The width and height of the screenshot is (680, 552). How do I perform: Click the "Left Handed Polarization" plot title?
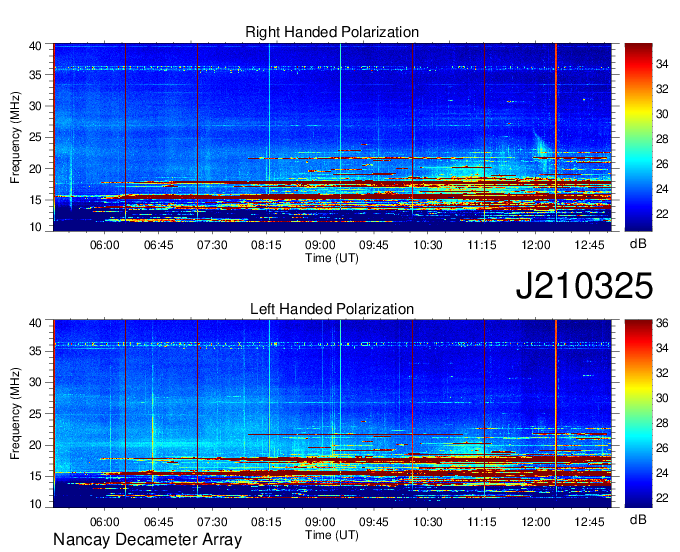point(332,309)
